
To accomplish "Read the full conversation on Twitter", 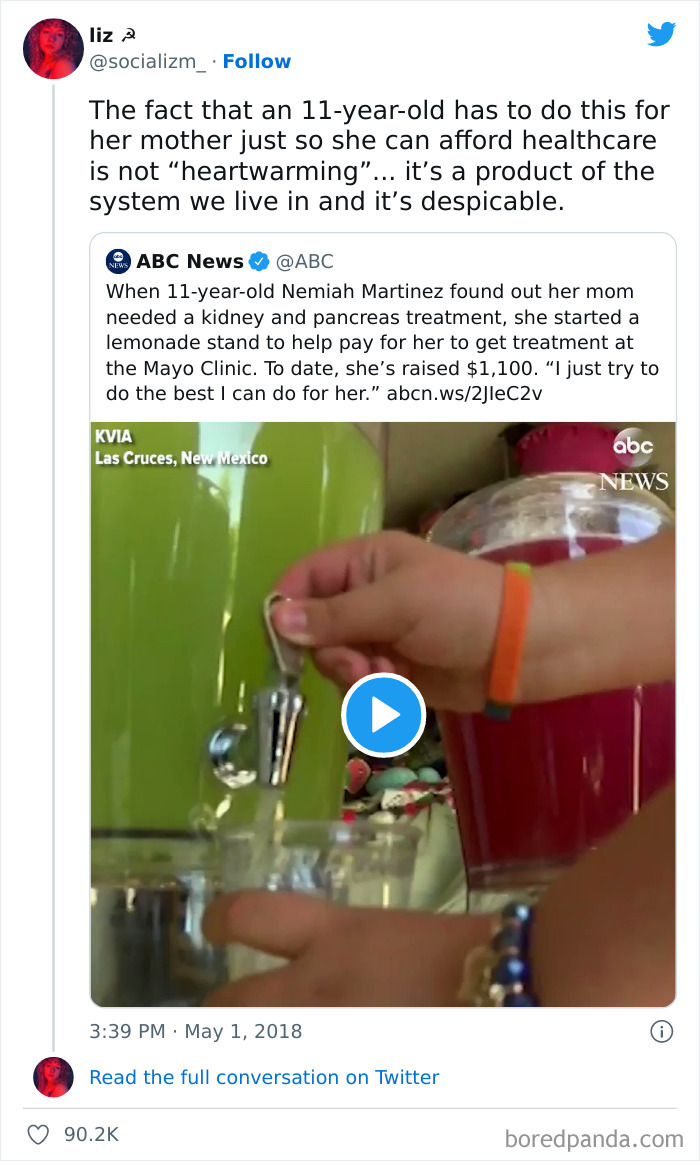I will 264,1077.
